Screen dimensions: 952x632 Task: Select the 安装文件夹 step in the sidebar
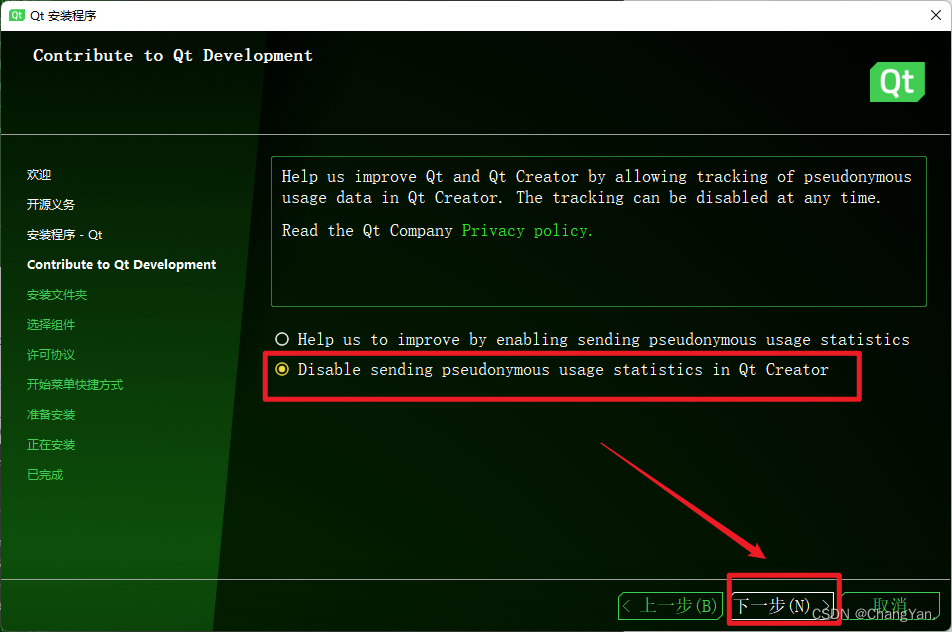[57, 295]
